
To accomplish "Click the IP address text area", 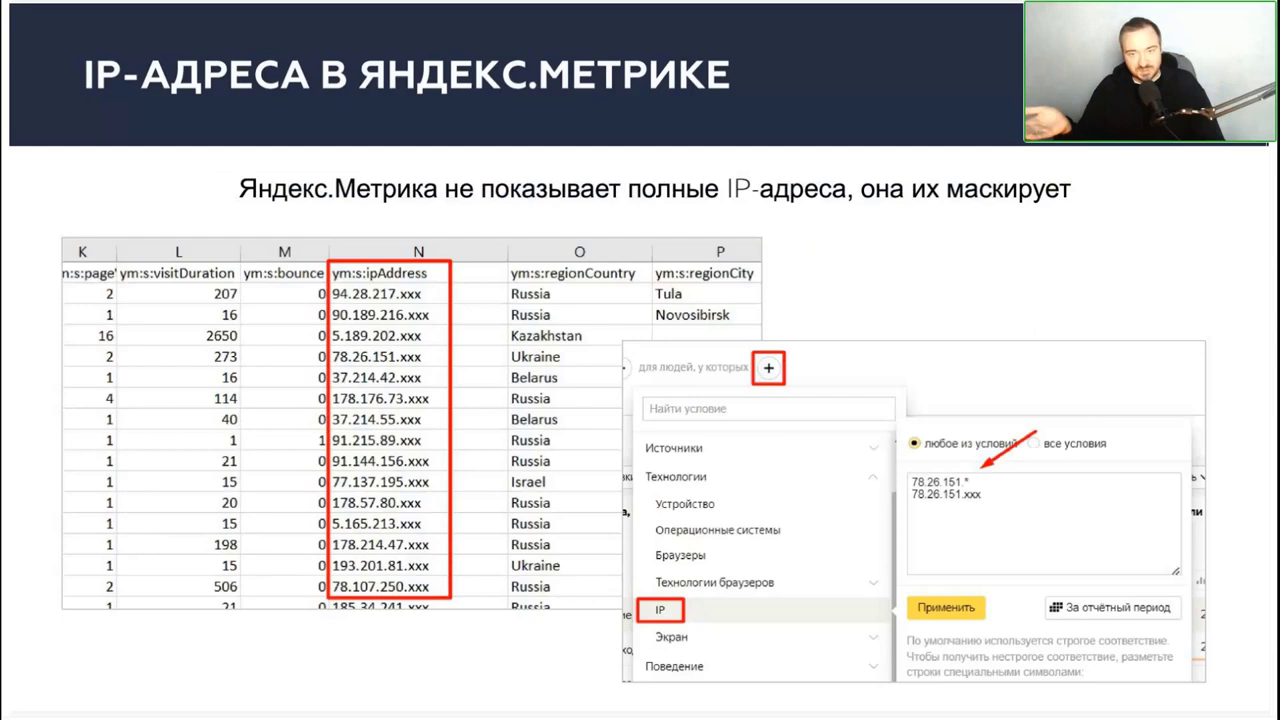I will (1044, 524).
